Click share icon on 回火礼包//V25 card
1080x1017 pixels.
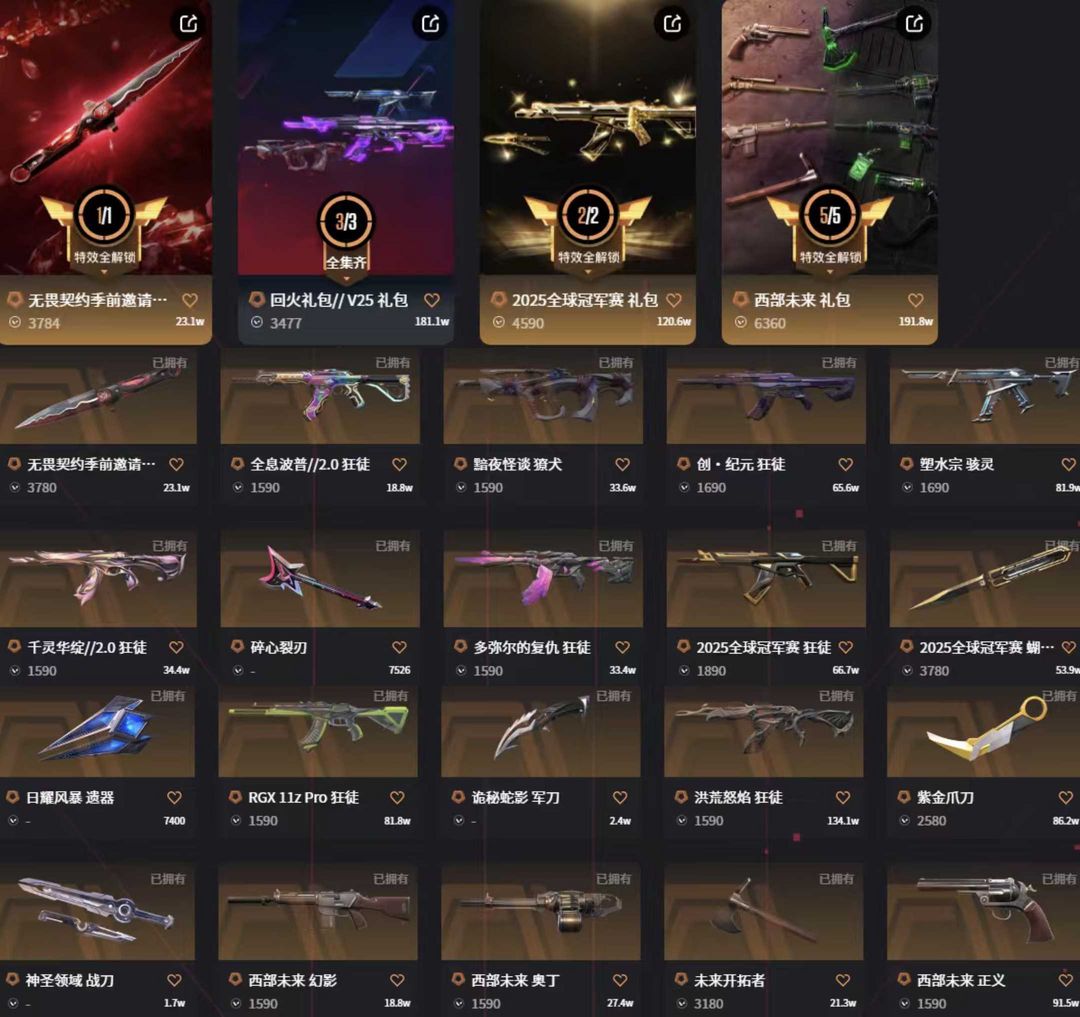(x=430, y=23)
